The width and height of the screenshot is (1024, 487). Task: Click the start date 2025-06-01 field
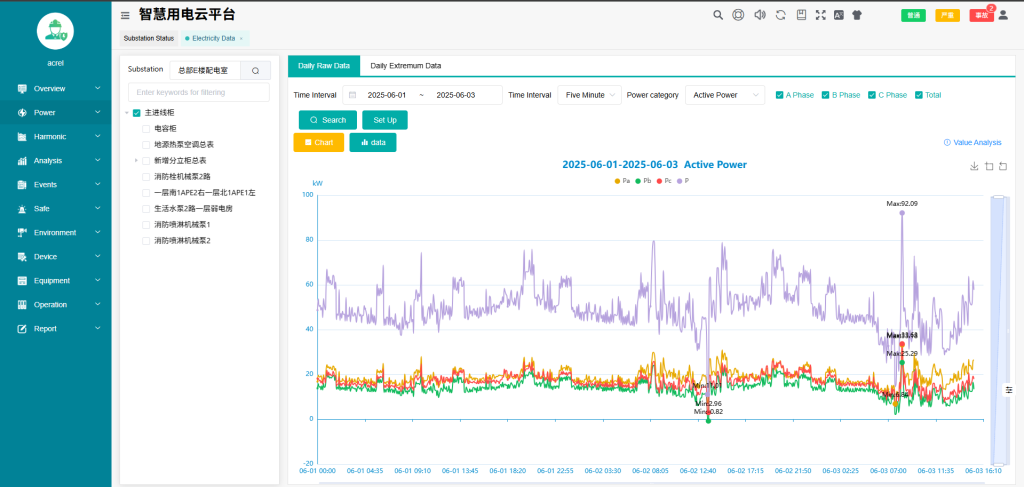[x=387, y=95]
